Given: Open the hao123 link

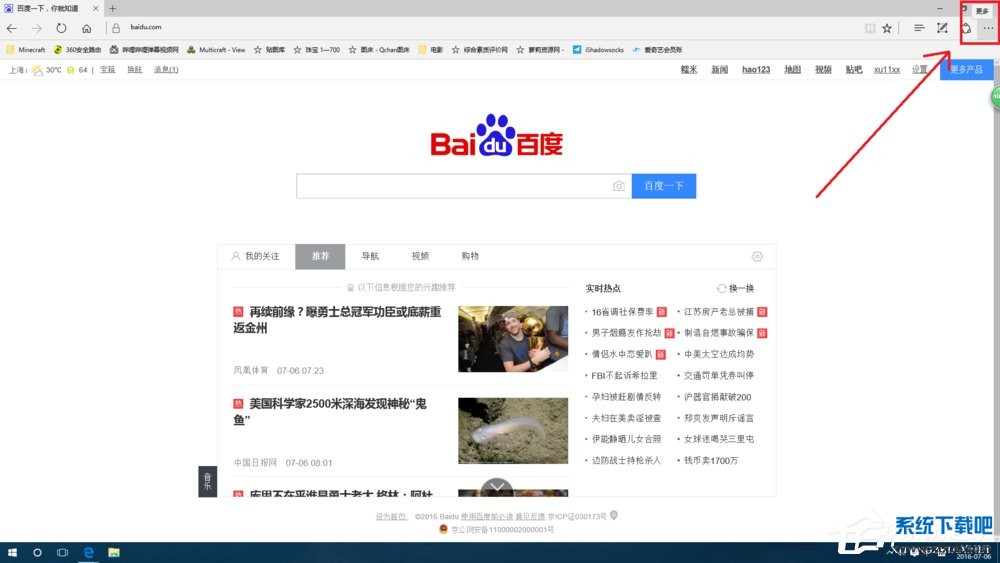Looking at the screenshot, I should click(756, 69).
